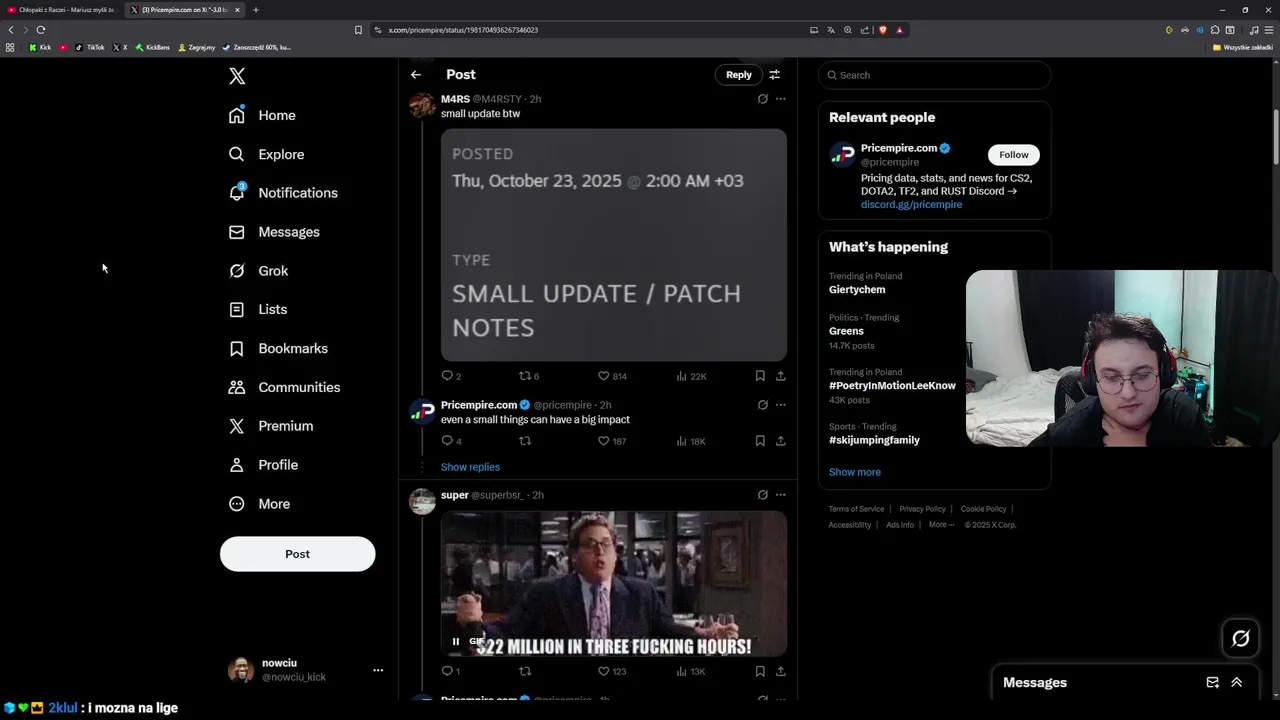The height and width of the screenshot is (720, 1280).
Task: Open a new browser tab
Action: (x=256, y=10)
